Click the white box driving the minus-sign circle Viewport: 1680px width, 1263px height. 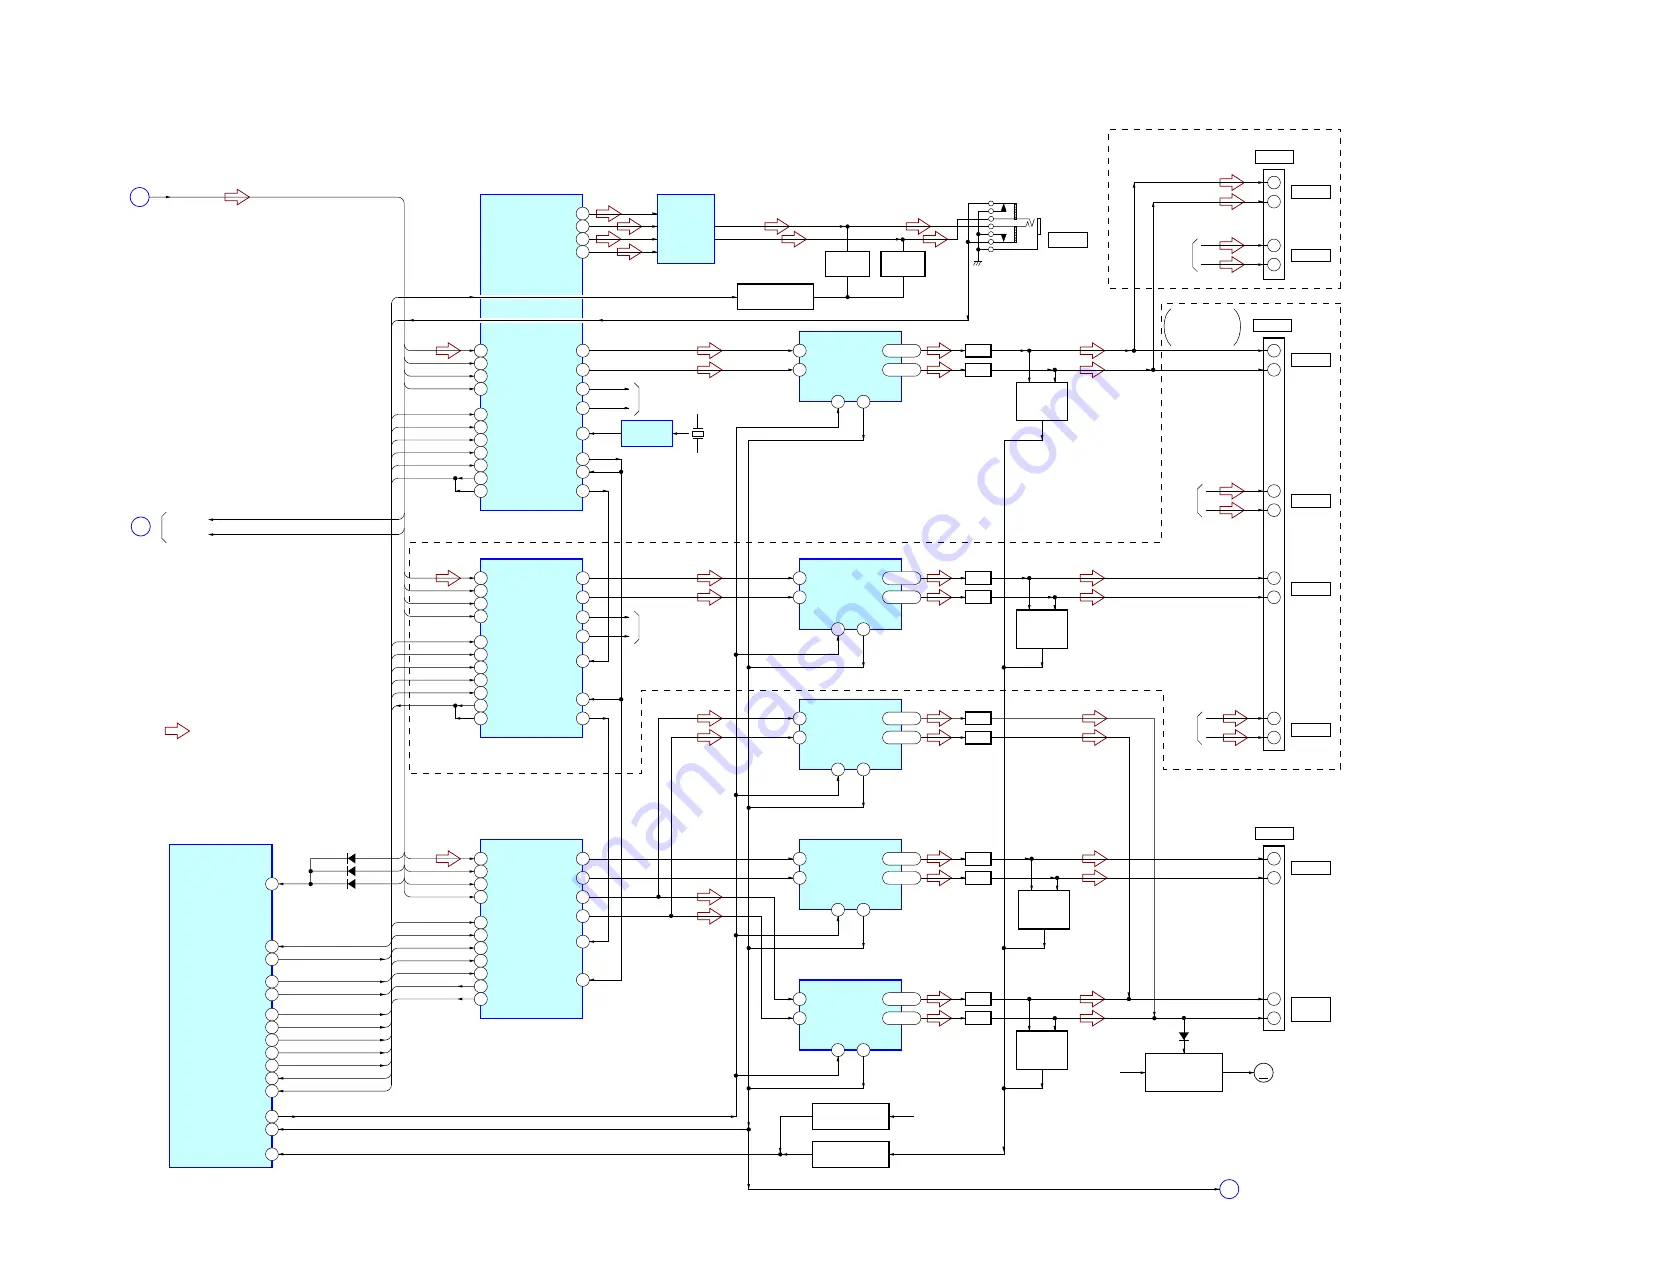[1184, 1072]
